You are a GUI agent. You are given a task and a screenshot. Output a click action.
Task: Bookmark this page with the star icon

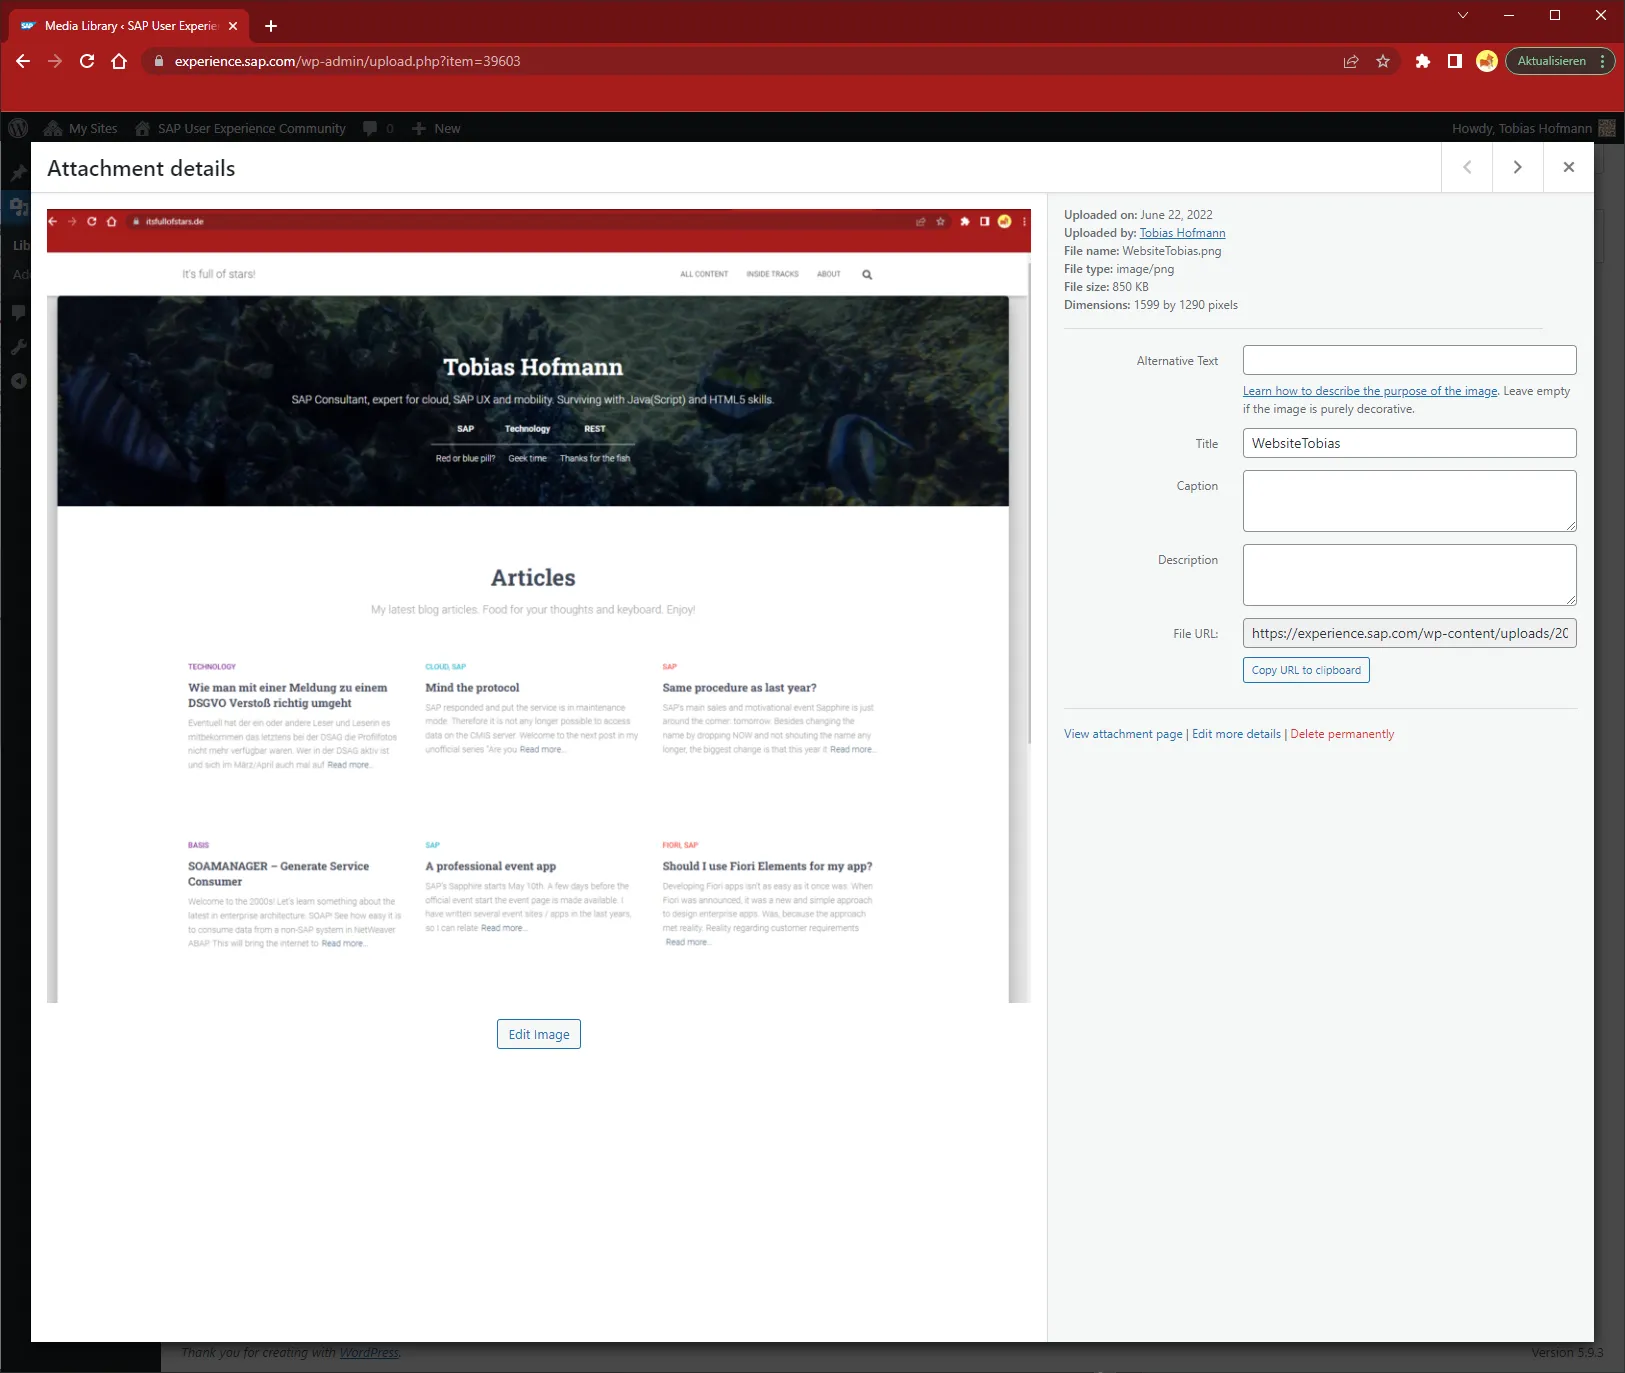[x=1383, y=61]
